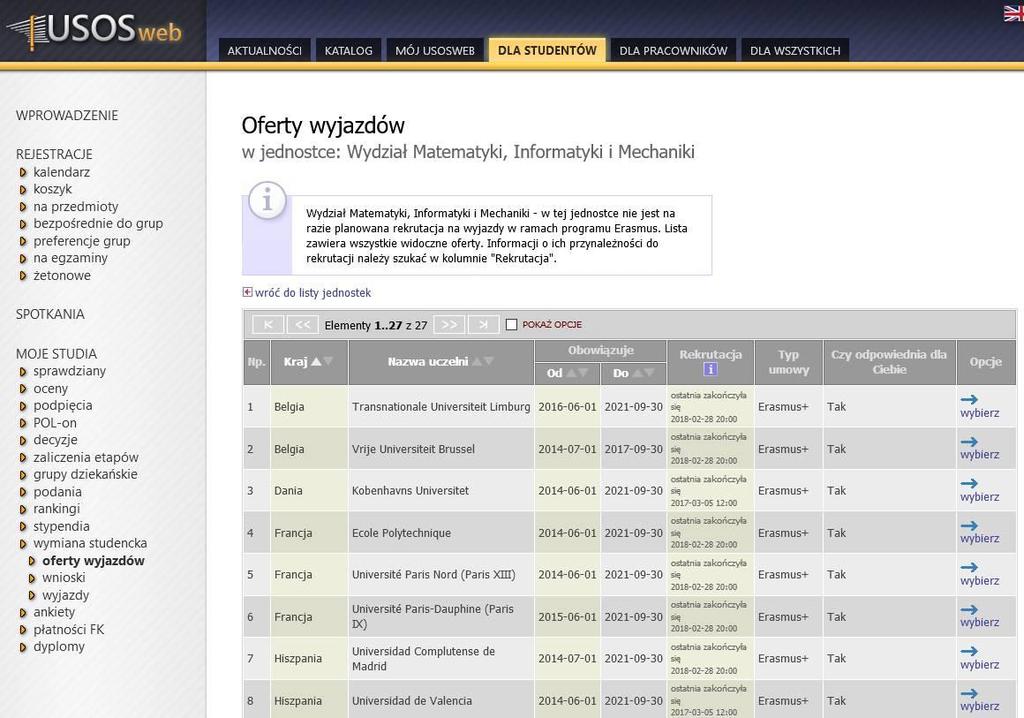Open 'bezpośrednie do grup' link
The width and height of the screenshot is (1024, 718).
[98, 223]
